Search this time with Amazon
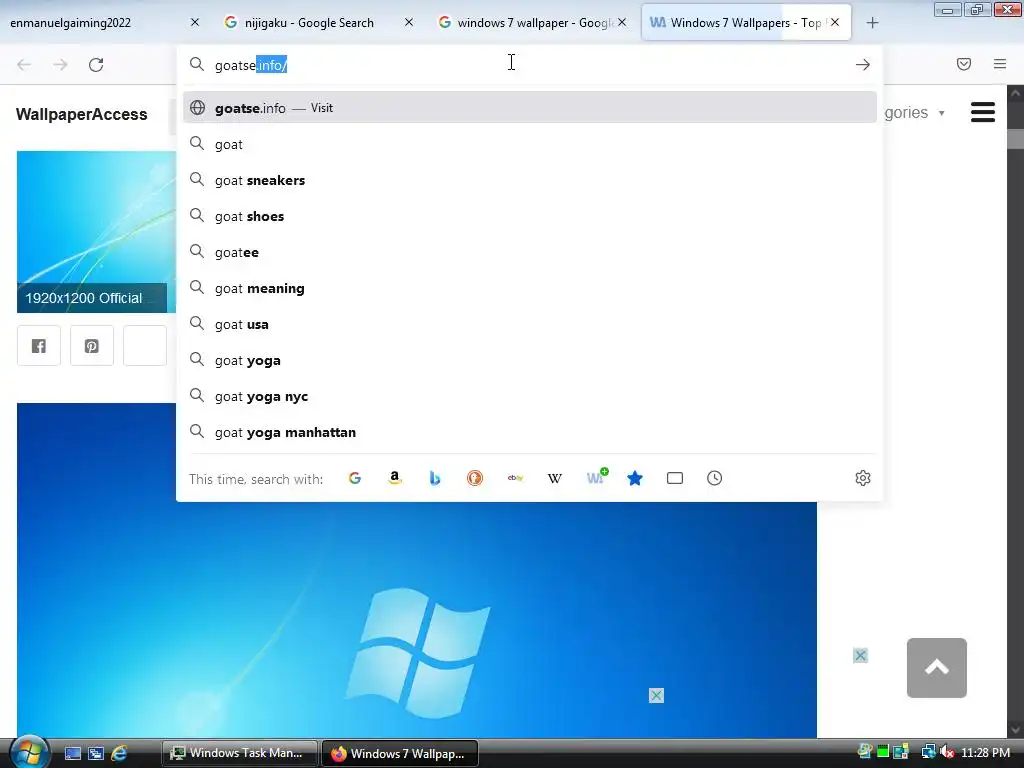1024x768 pixels. 394,478
